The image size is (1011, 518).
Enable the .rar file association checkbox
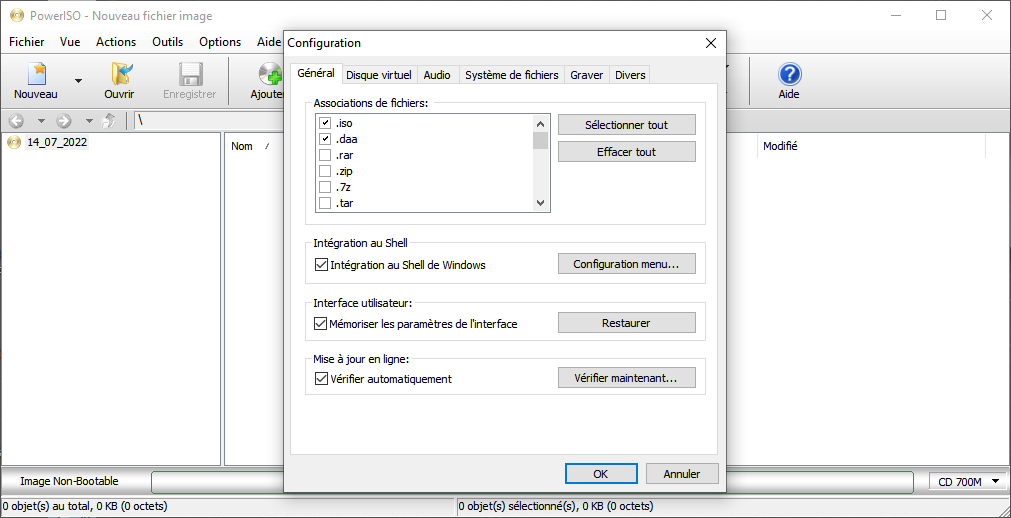coord(325,155)
